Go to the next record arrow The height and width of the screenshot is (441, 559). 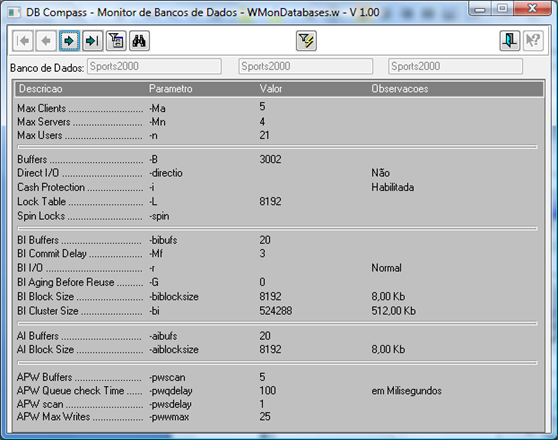(x=69, y=41)
